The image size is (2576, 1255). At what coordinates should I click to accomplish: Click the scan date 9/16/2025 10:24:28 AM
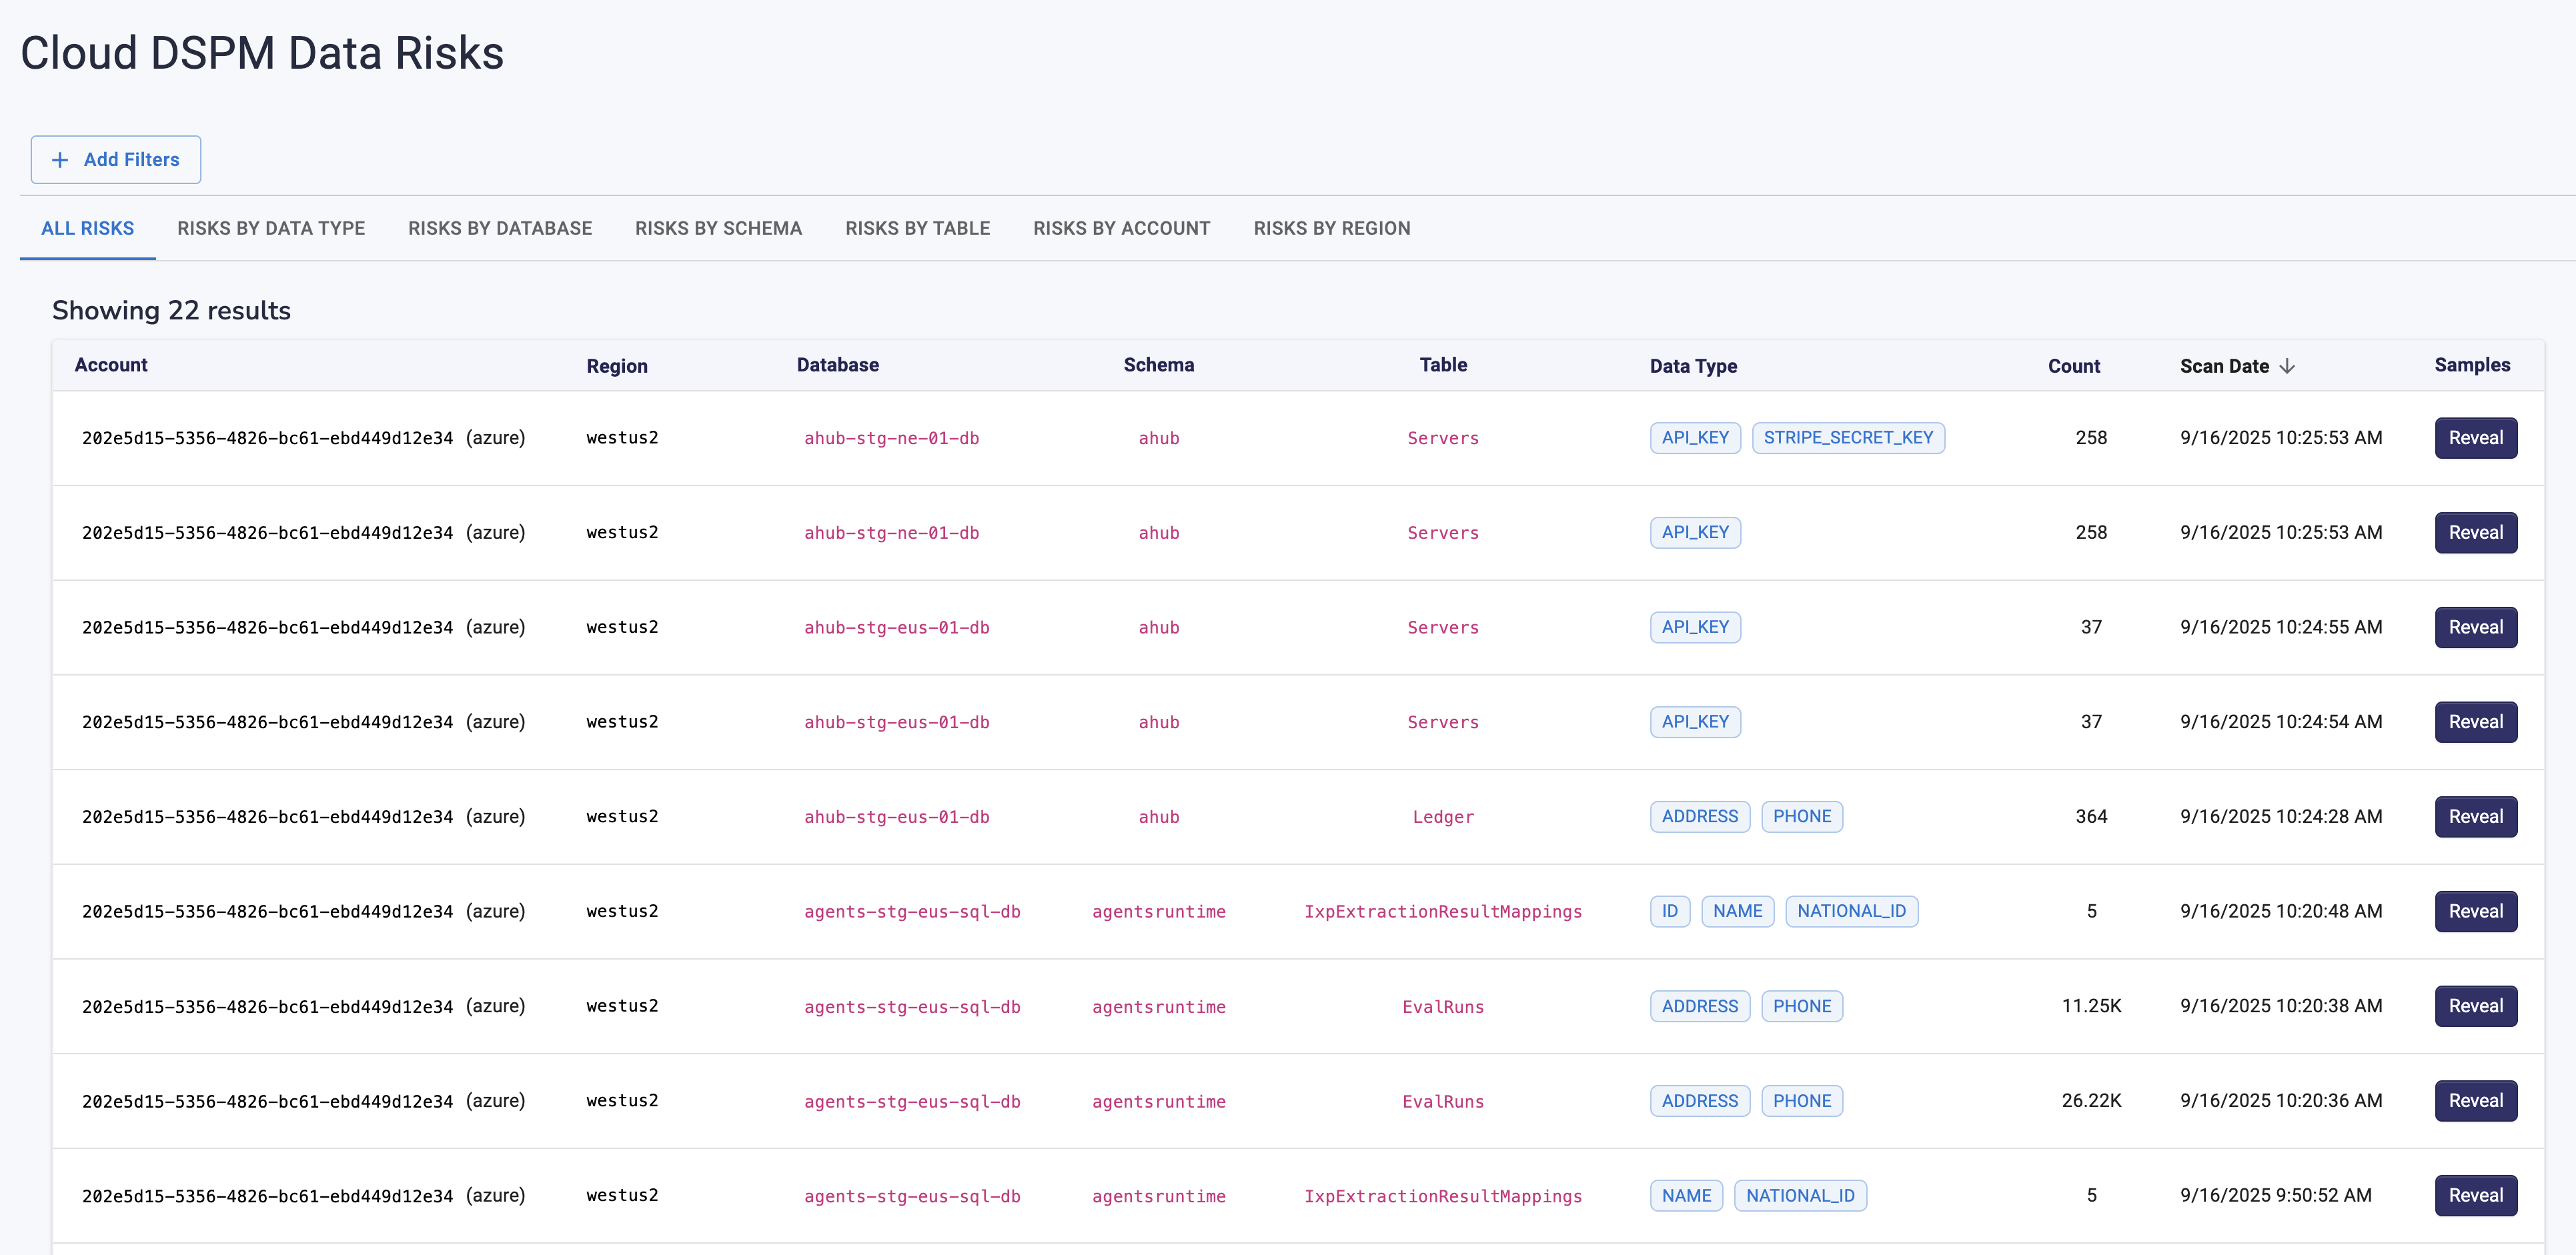[x=2281, y=817]
